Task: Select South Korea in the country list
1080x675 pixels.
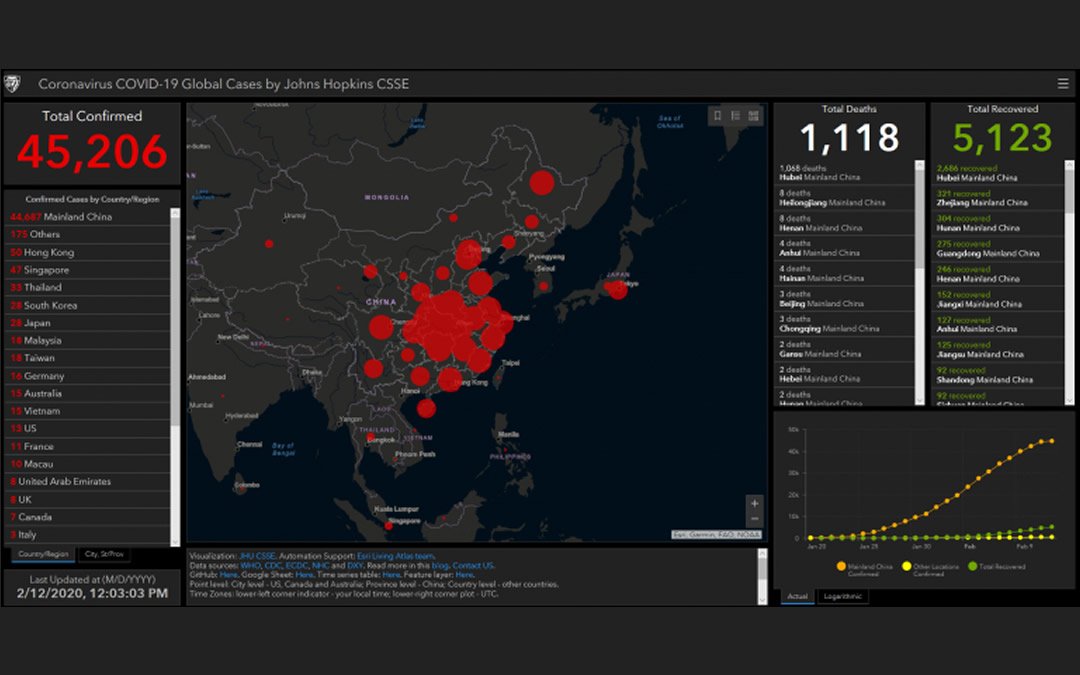Action: [x=87, y=305]
